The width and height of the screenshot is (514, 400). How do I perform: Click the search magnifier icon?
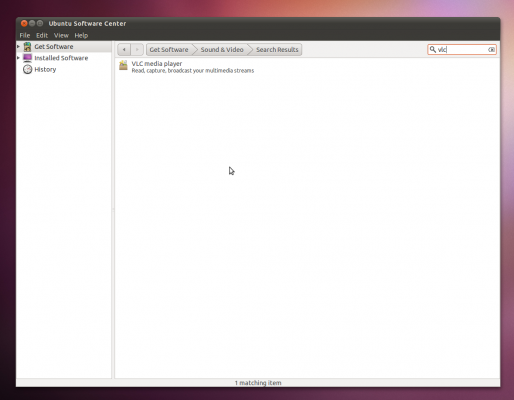433,50
